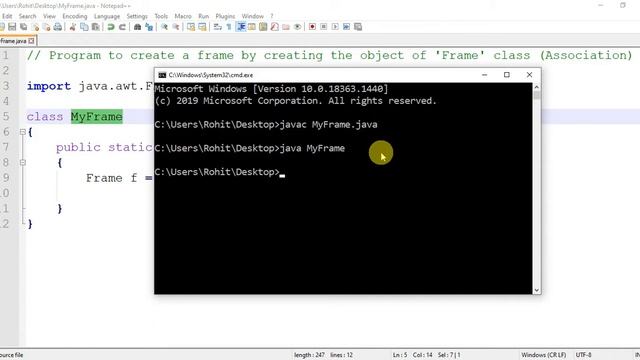The height and width of the screenshot is (360, 640).
Task: Open the Plugins menu
Action: (225, 16)
